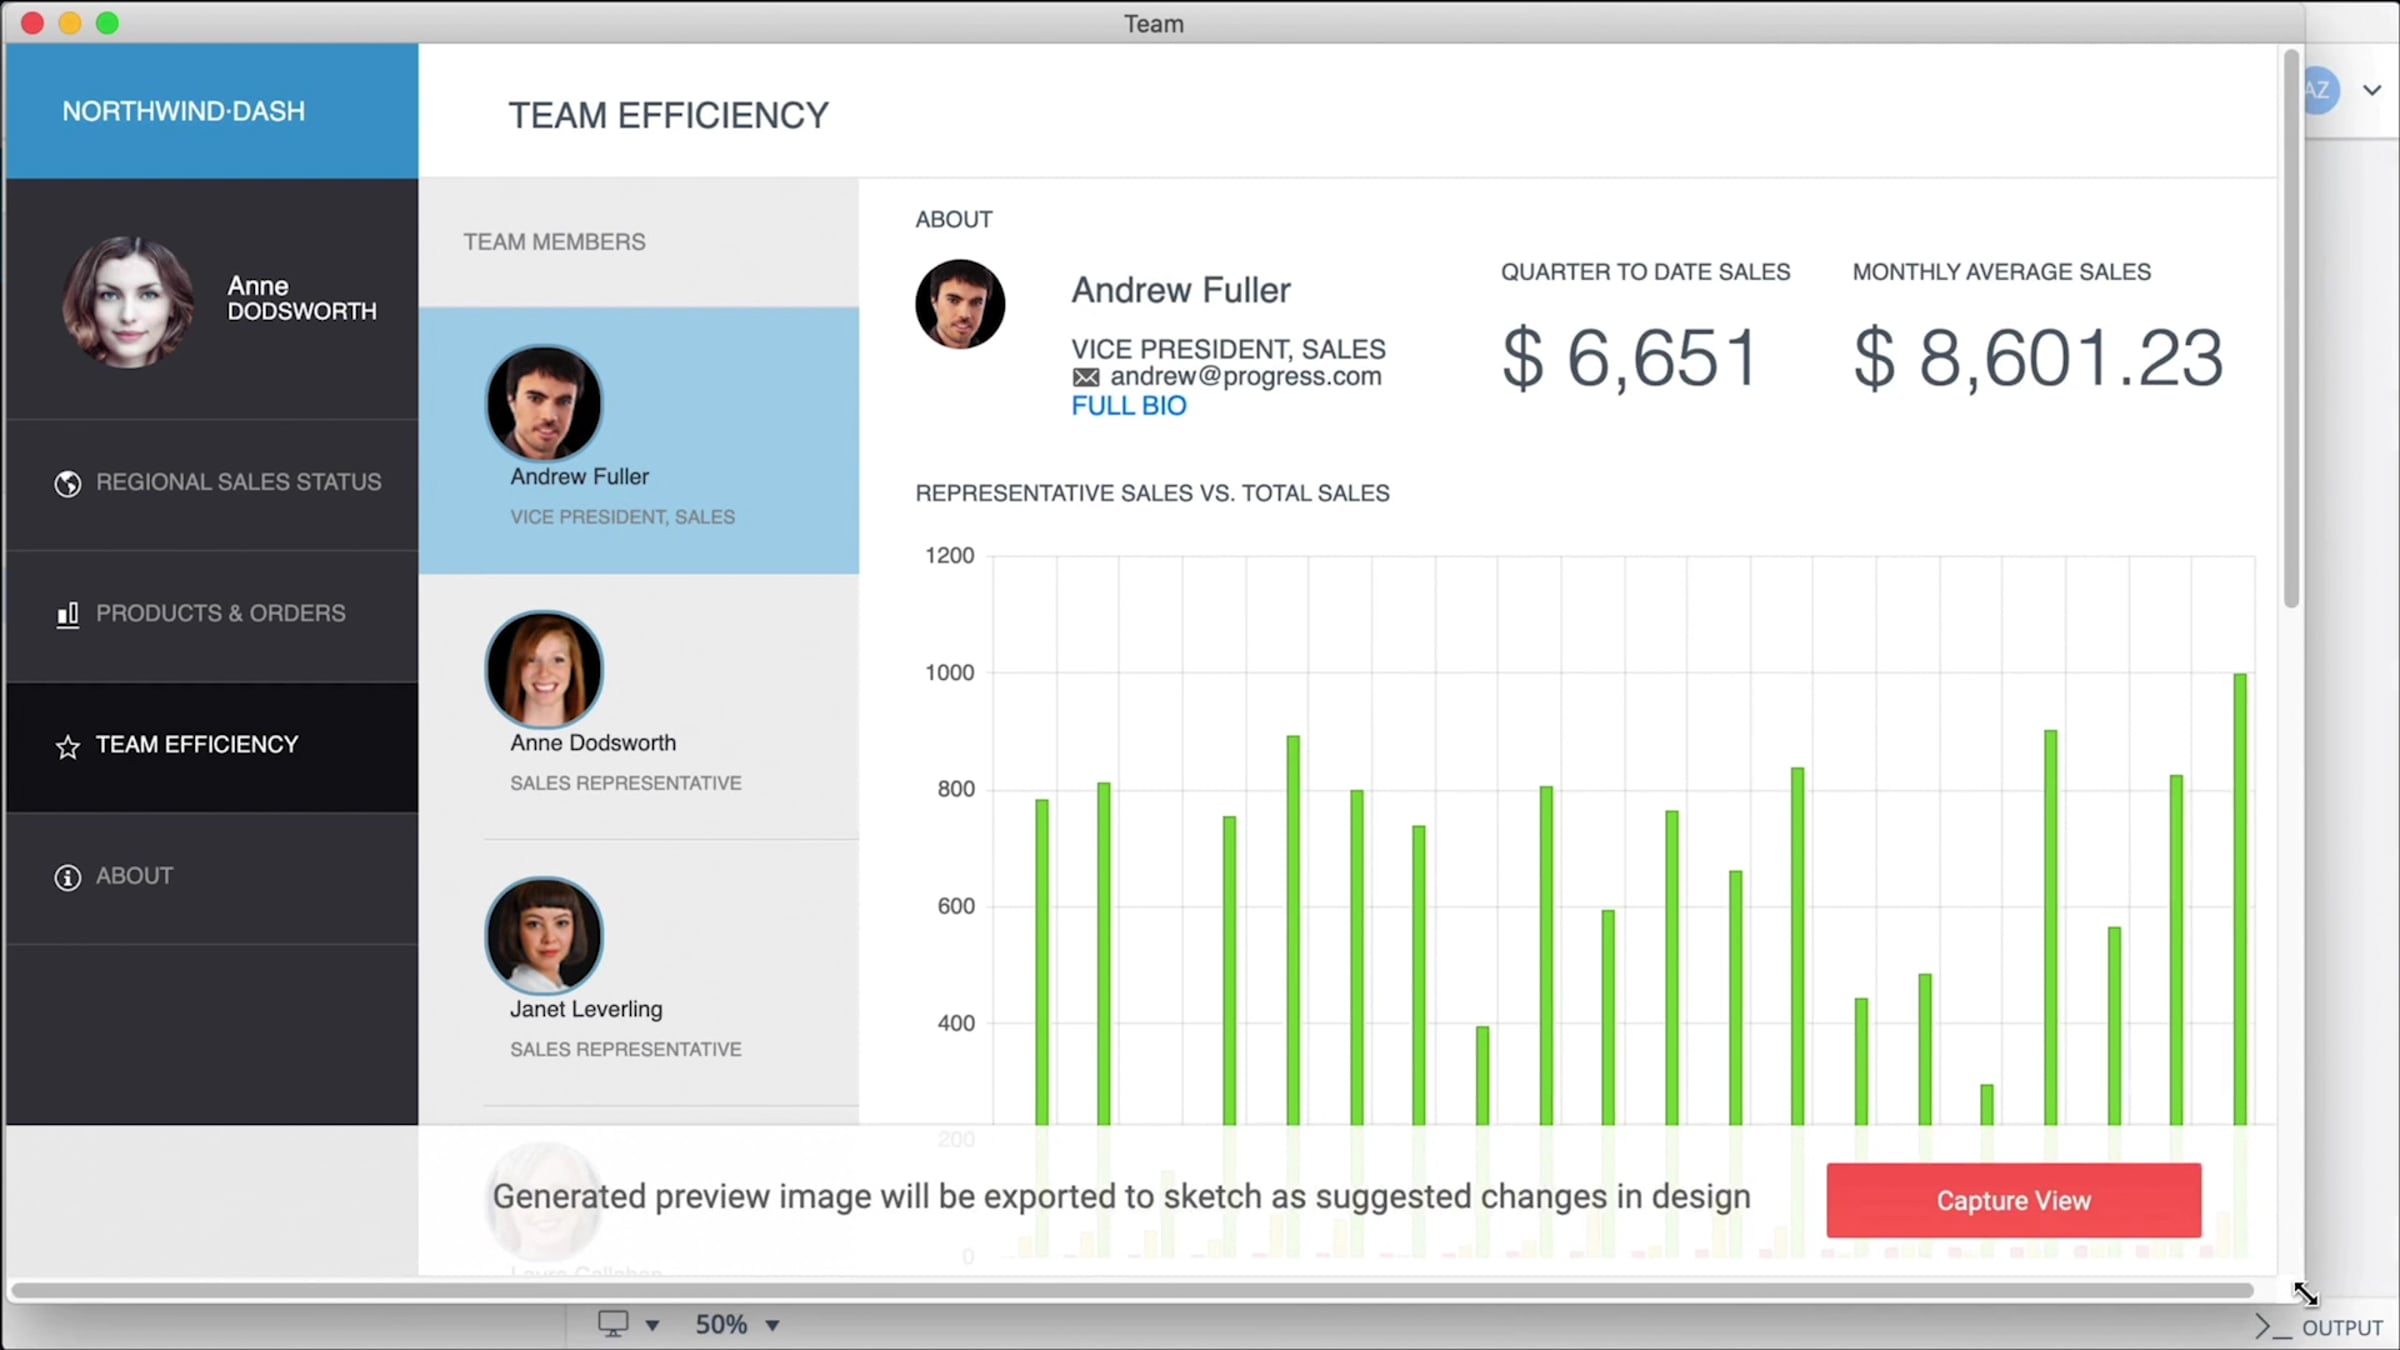Click the vertical scrollbar thumb of the preview

click(x=2291, y=330)
